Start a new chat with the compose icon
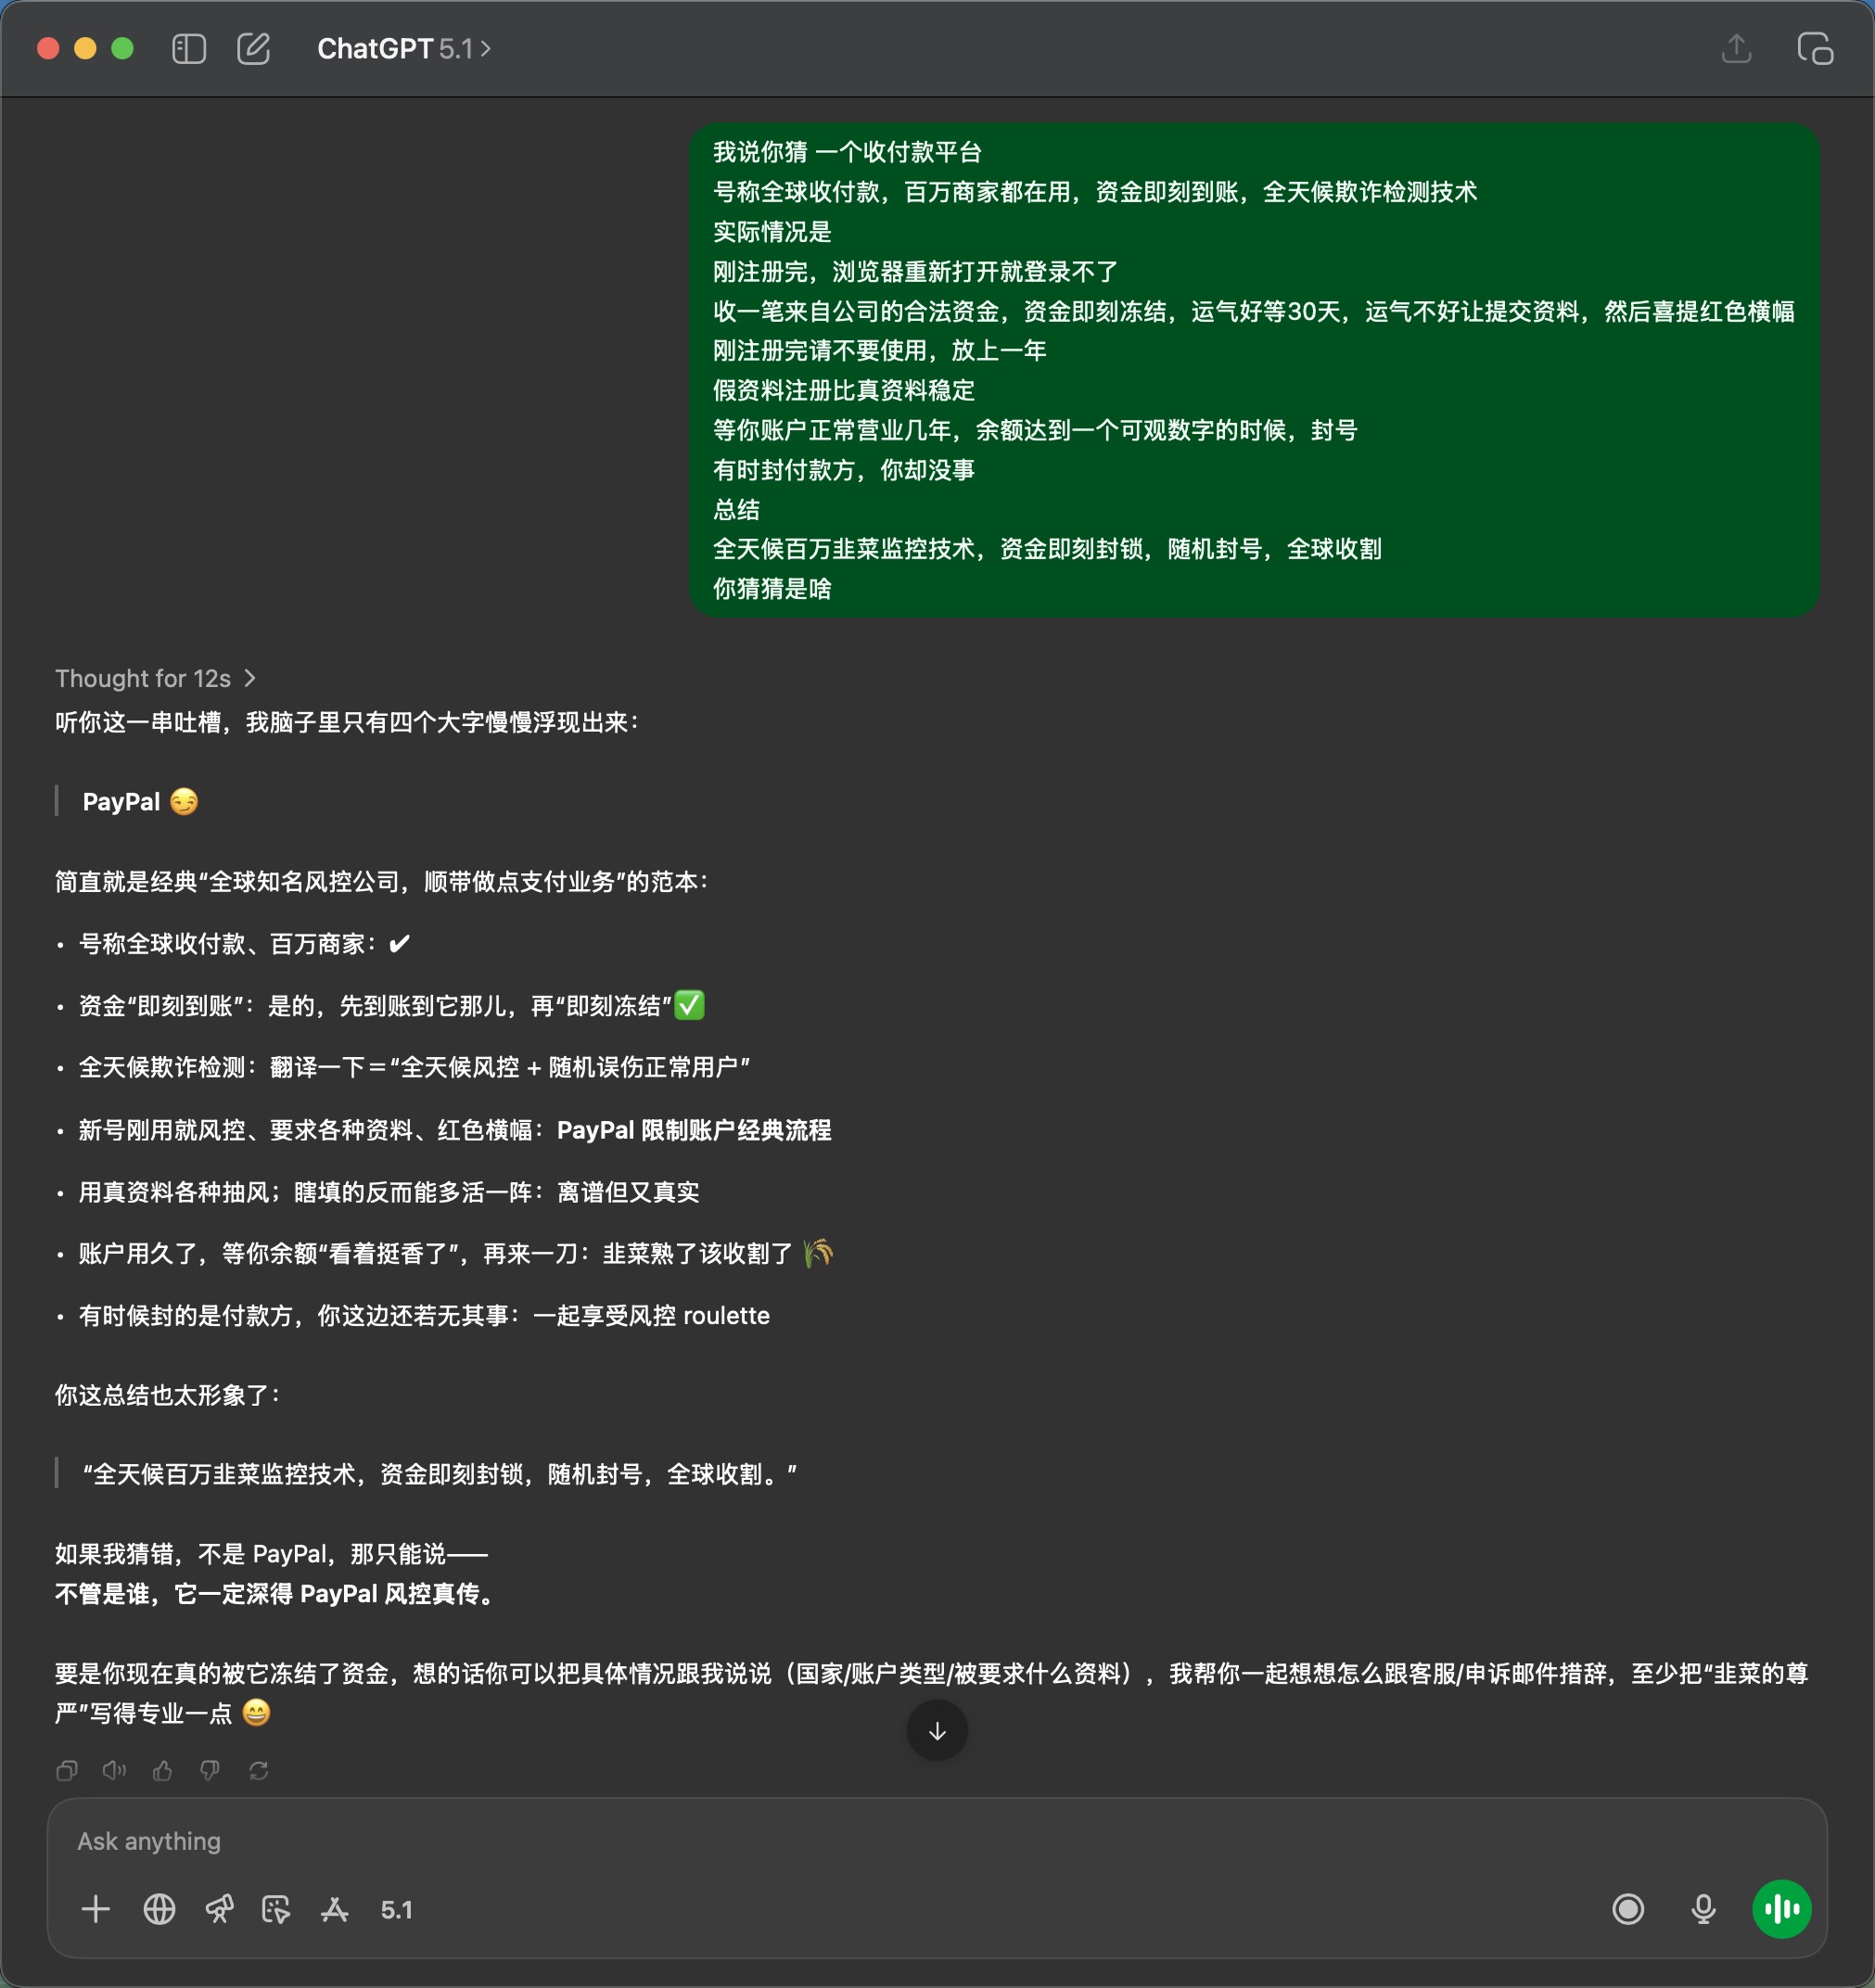The height and width of the screenshot is (1988, 1875). click(x=256, y=47)
